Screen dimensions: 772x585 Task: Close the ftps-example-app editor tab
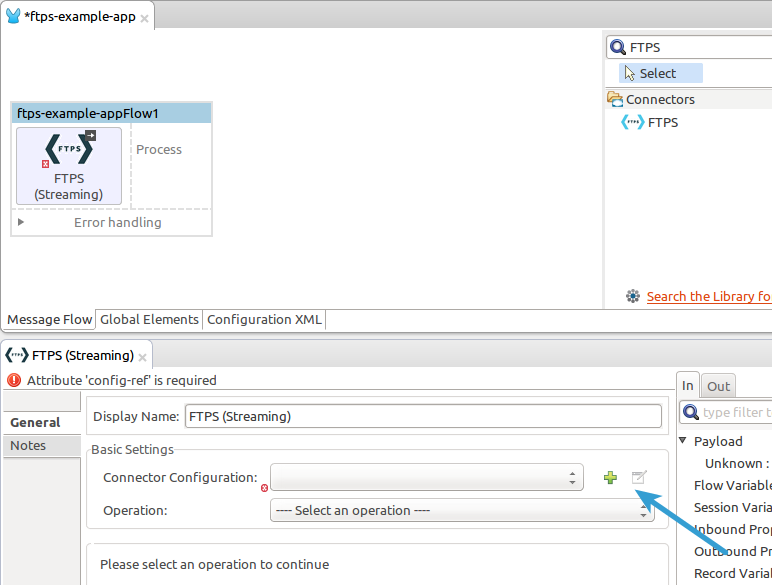pos(144,17)
